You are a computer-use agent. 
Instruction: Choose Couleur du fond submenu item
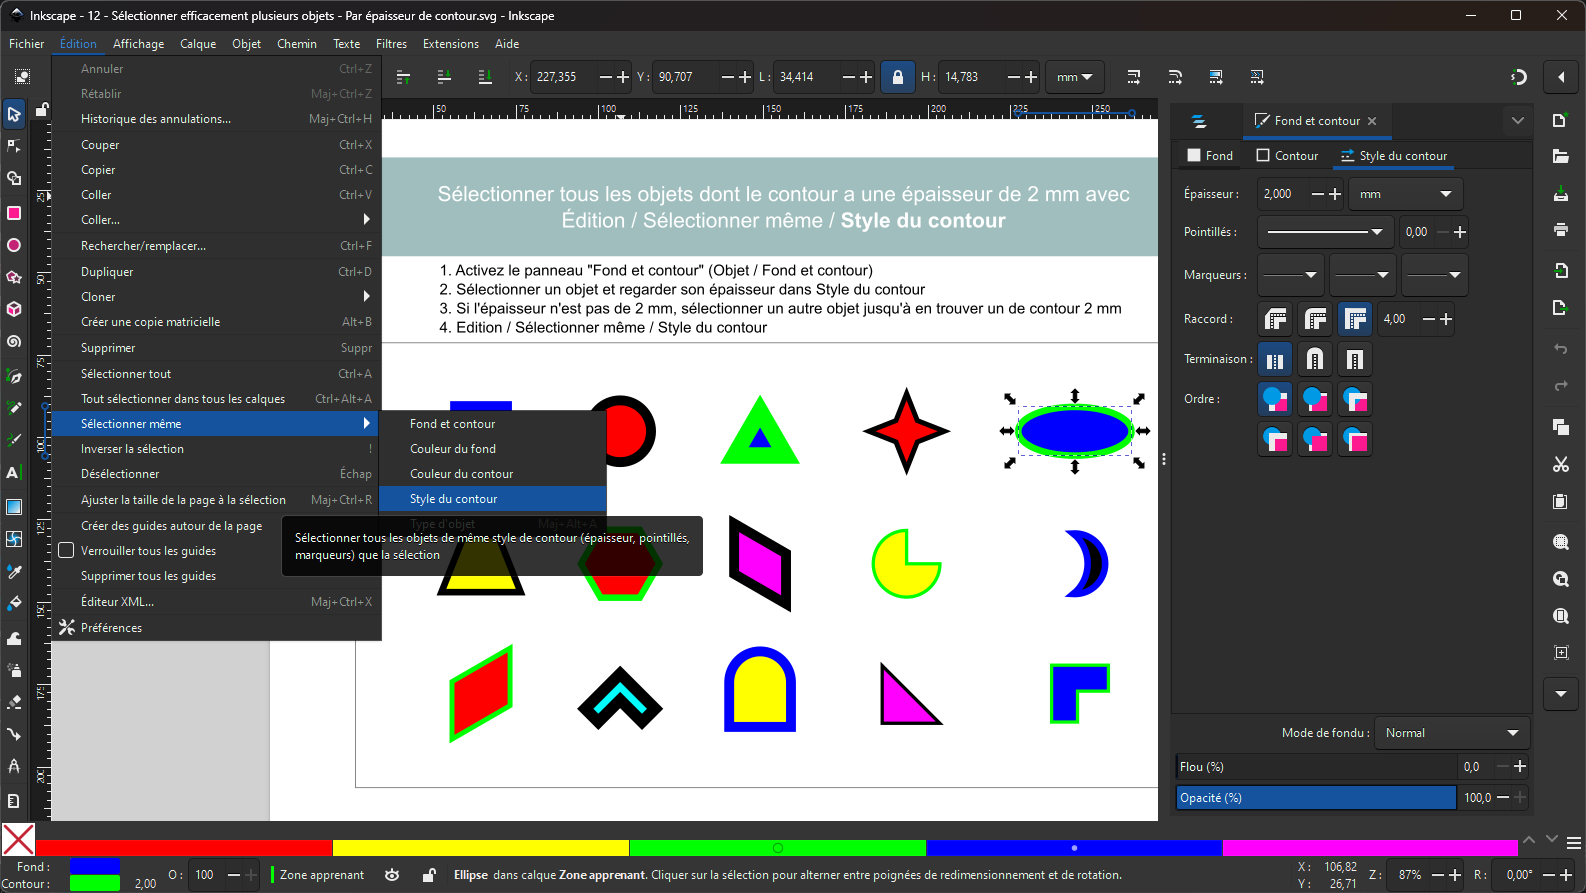(x=493, y=449)
